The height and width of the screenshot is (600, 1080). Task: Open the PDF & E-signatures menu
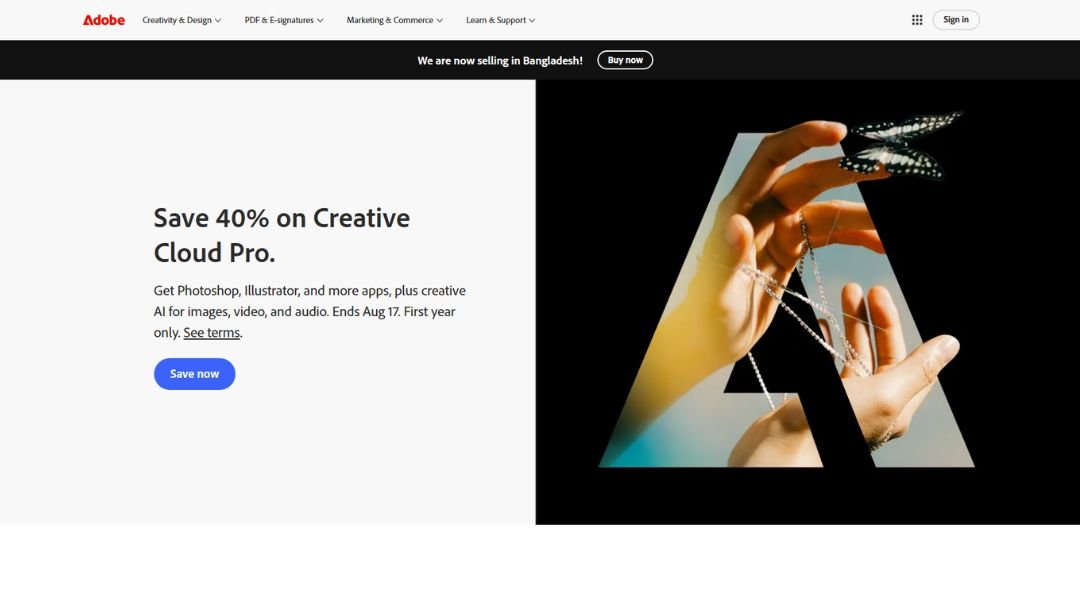(284, 20)
